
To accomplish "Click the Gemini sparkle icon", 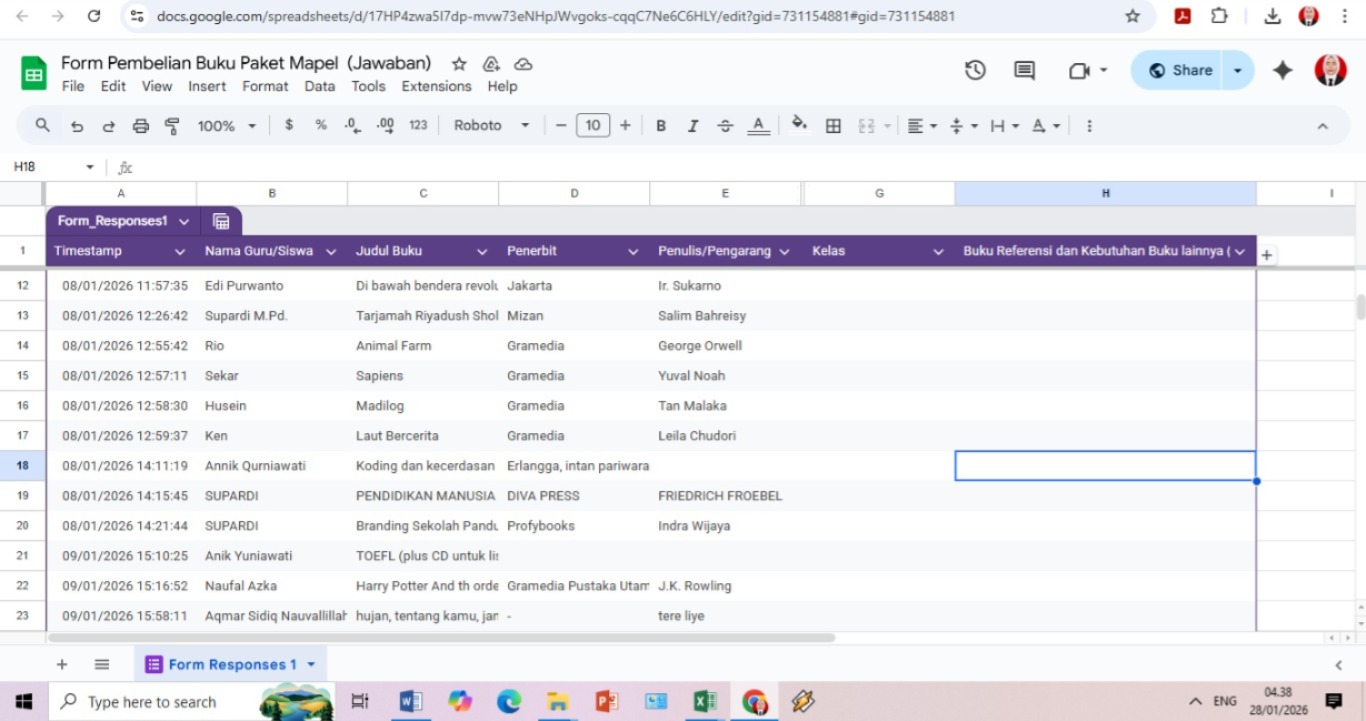I will (x=1282, y=70).
